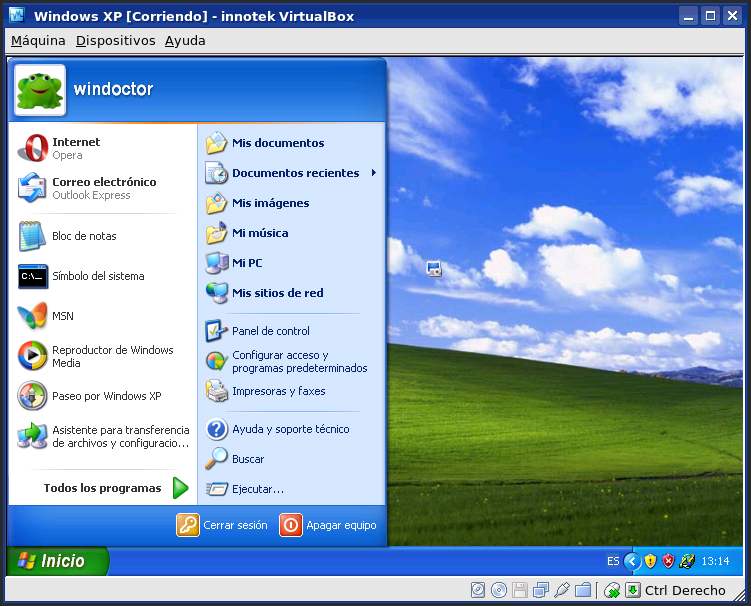
Task: Open MSN from start menu
Action: pos(62,316)
